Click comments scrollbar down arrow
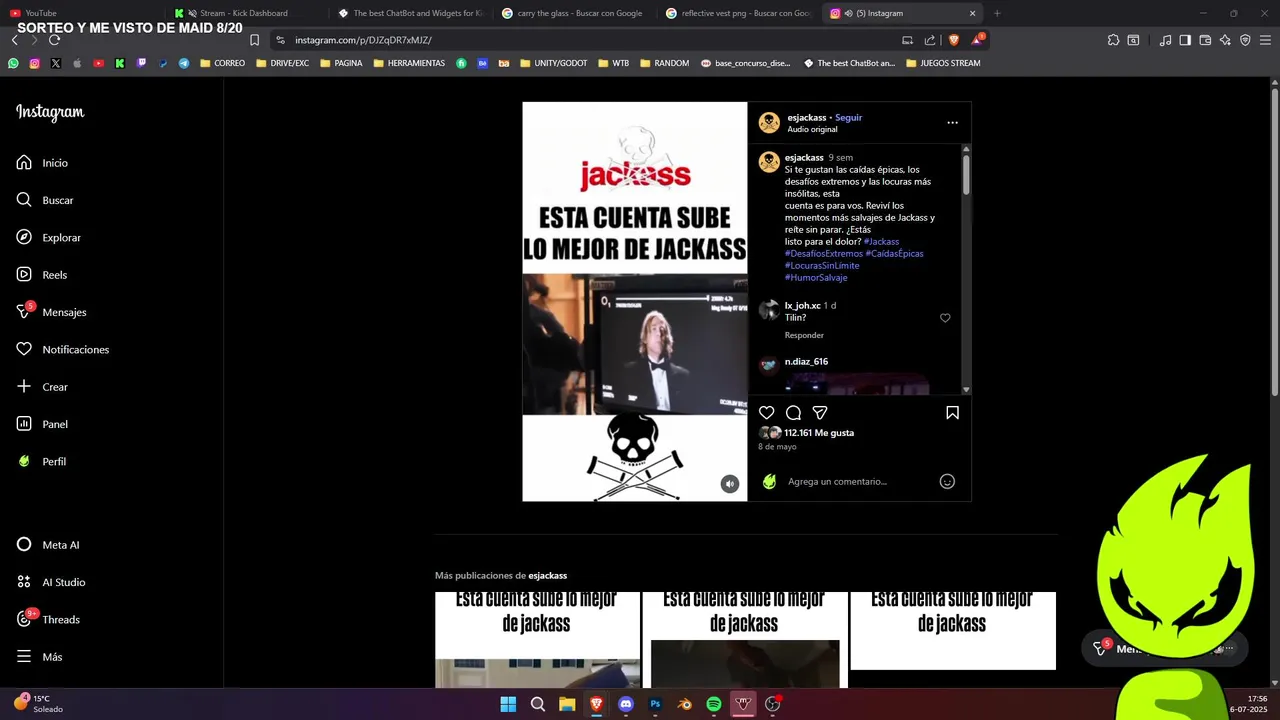Image resolution: width=1280 pixels, height=720 pixels. point(966,389)
